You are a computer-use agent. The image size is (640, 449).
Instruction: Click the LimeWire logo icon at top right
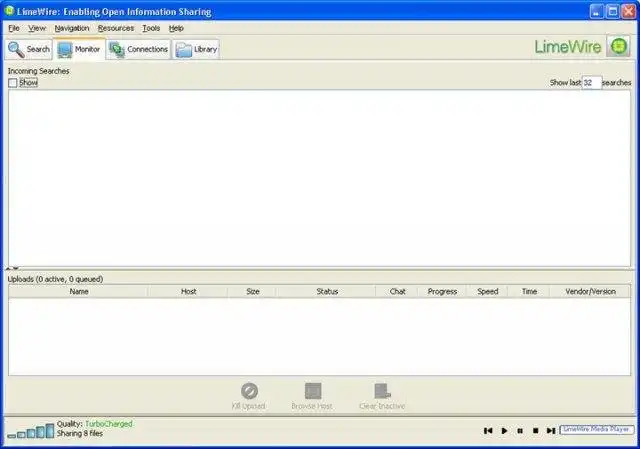coord(618,46)
